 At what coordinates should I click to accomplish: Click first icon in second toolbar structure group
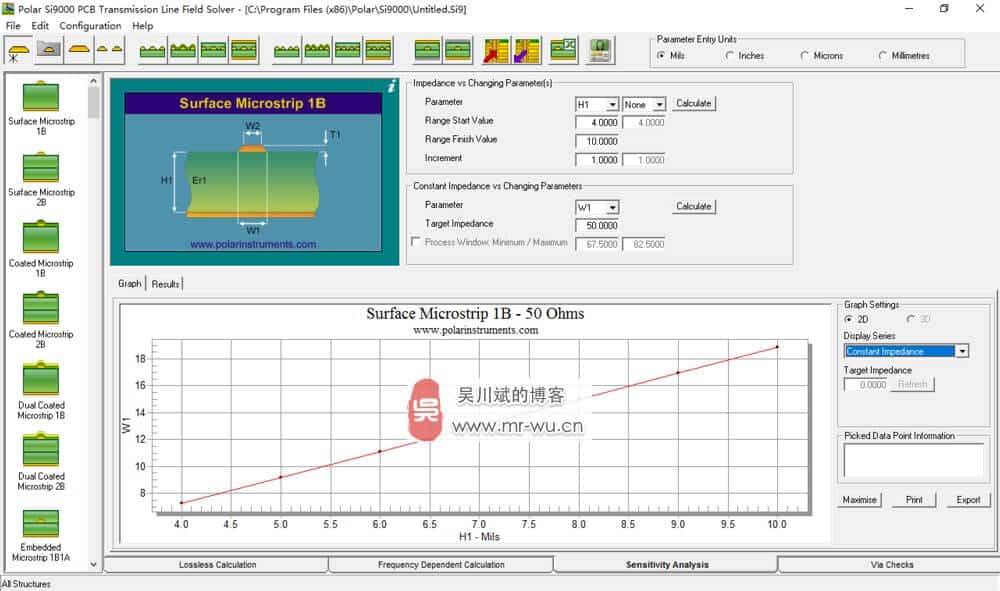point(152,50)
